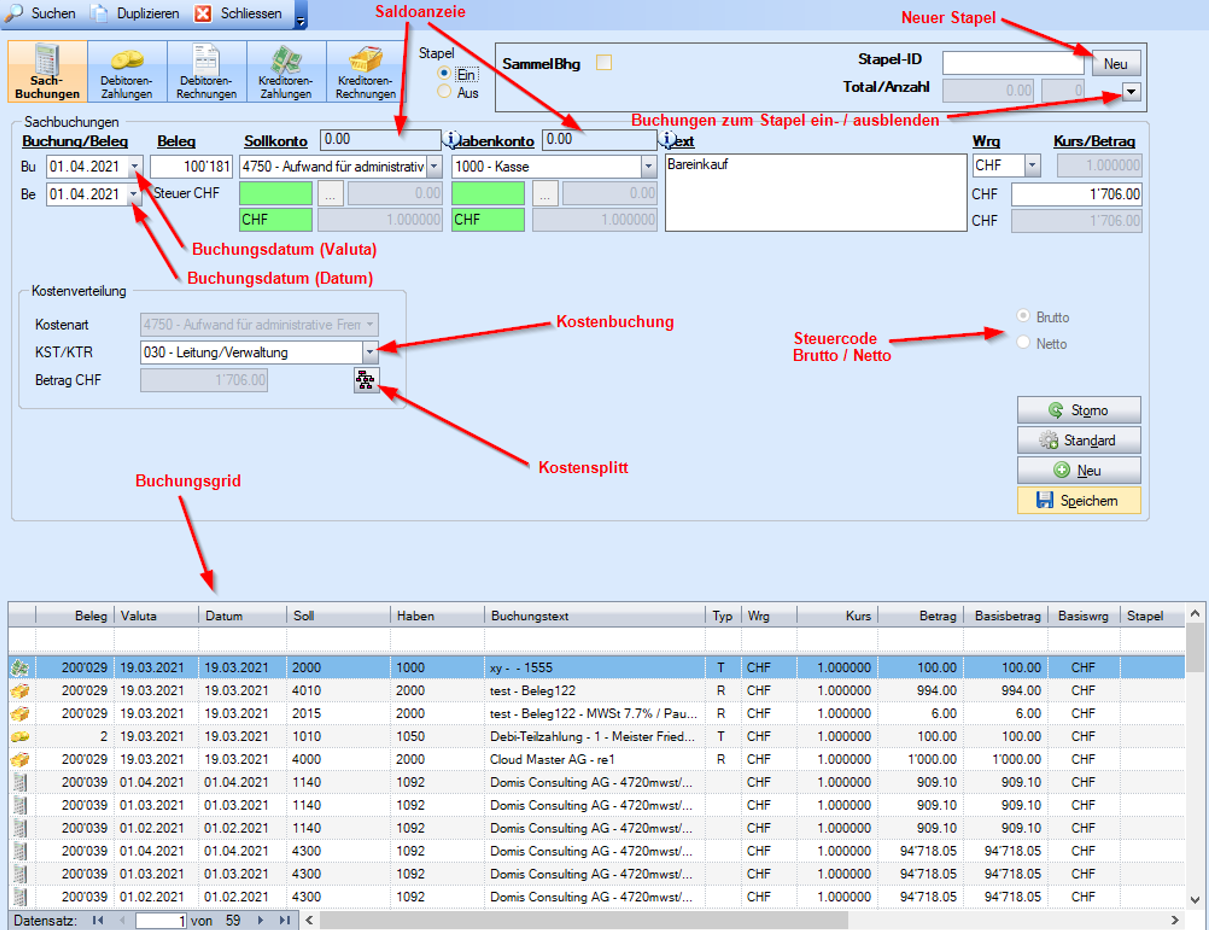Image resolution: width=1209 pixels, height=930 pixels.
Task: Select Stapel Aus radio button
Action: [x=445, y=93]
